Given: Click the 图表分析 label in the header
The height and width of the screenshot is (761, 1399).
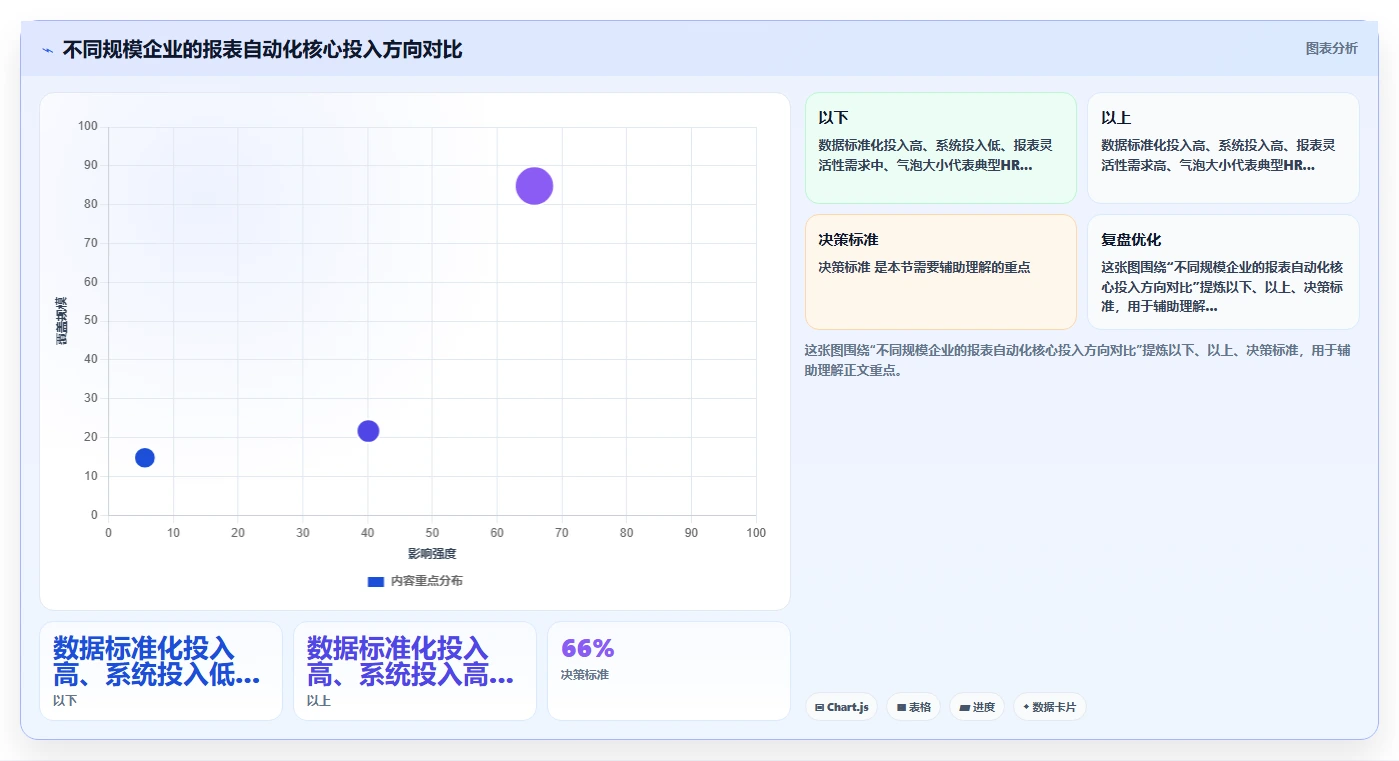Looking at the screenshot, I should 1331,48.
